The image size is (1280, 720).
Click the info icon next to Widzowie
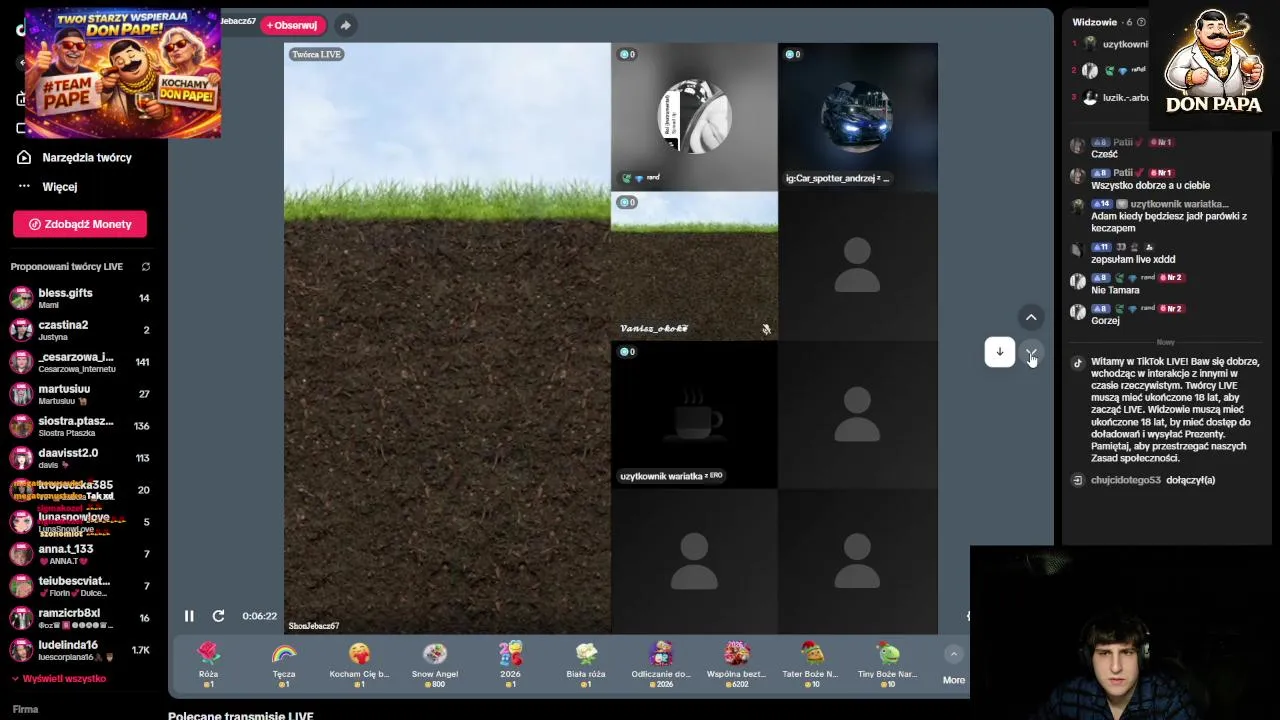[x=1141, y=22]
